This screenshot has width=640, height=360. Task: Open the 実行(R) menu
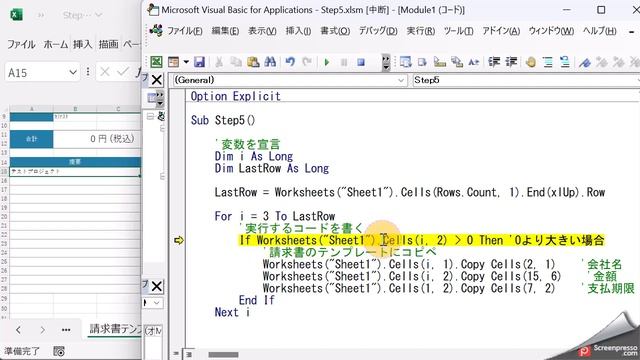coord(420,31)
